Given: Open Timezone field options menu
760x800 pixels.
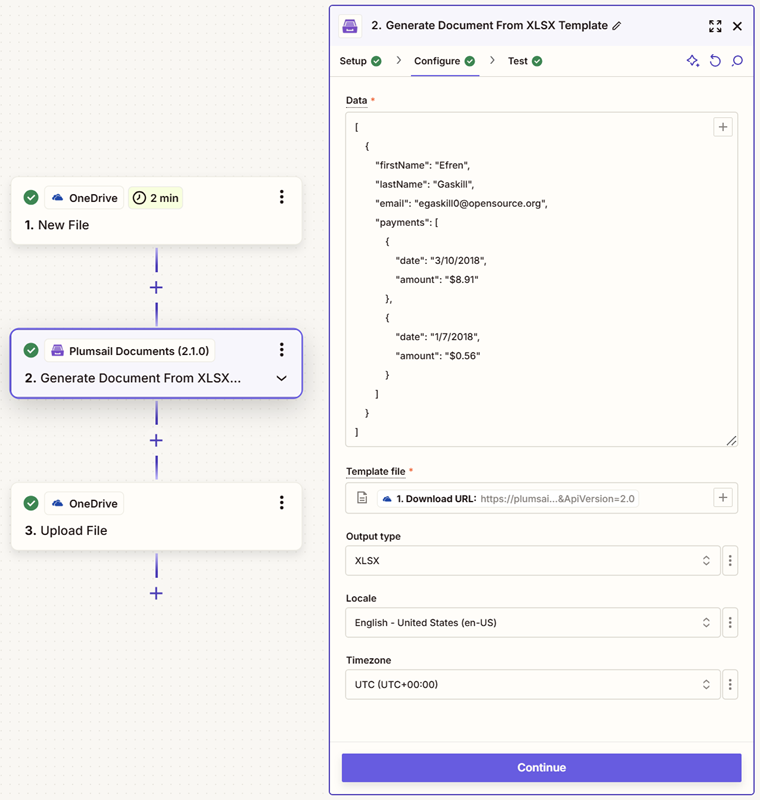Looking at the screenshot, I should [730, 684].
